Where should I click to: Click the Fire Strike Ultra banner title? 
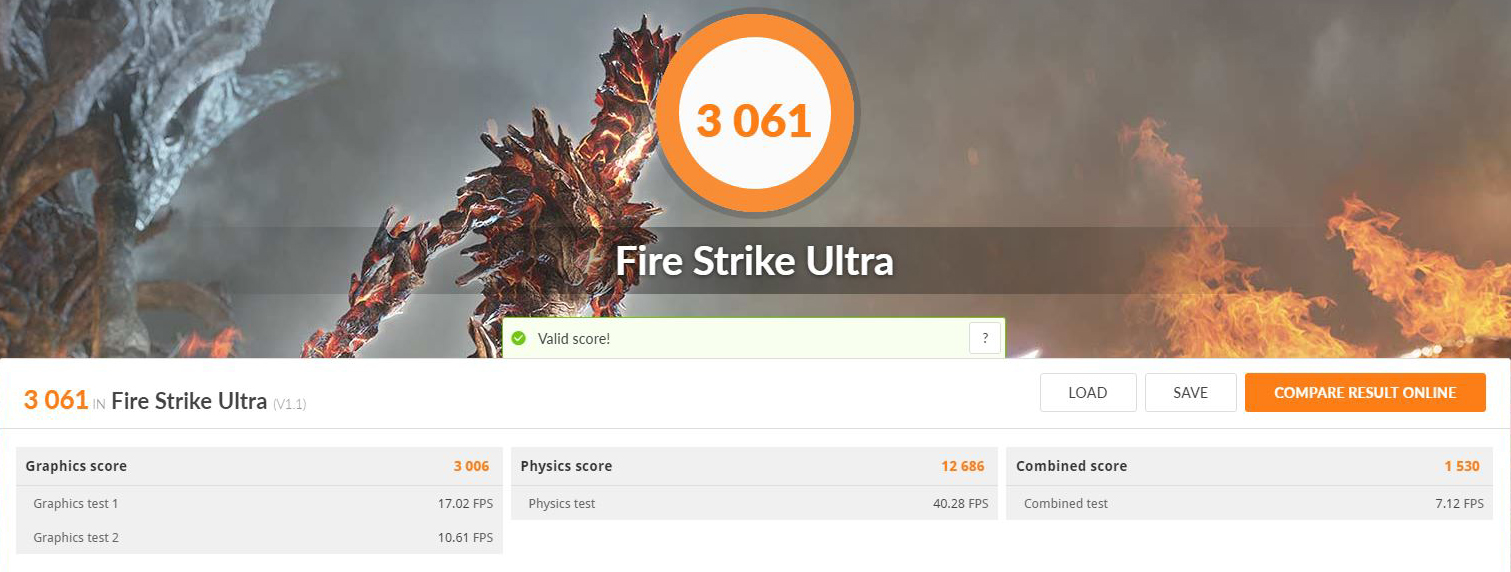(x=754, y=261)
